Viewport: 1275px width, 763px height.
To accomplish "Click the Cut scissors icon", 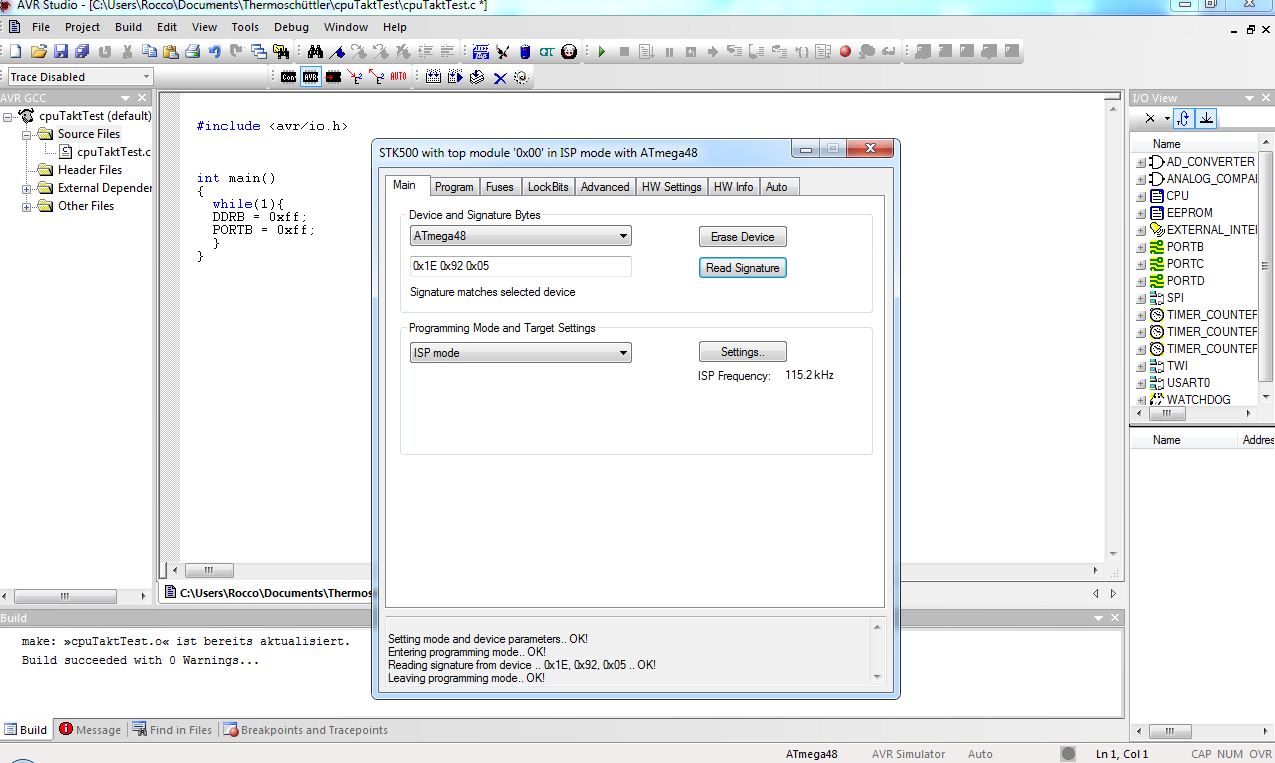I will tap(128, 51).
